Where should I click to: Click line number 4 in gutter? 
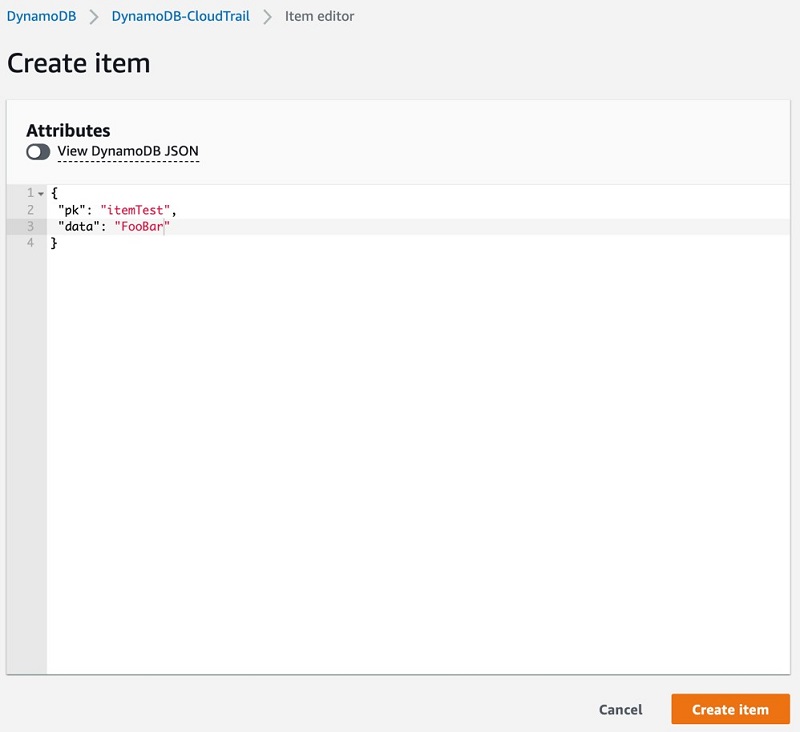pos(30,243)
